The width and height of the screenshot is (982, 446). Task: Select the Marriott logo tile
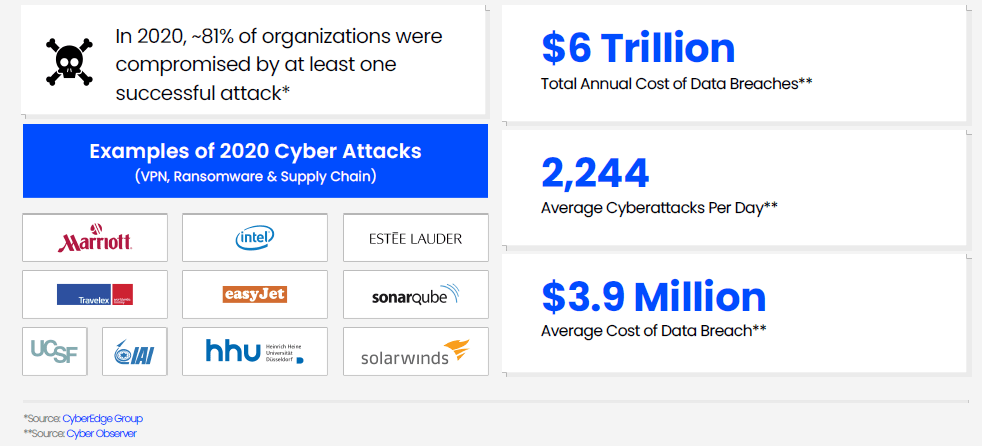click(95, 237)
